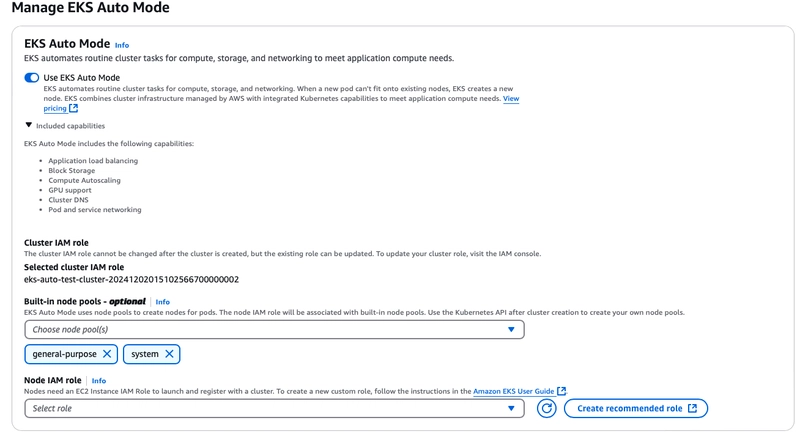Click Info link next to Node IAM role
This screenshot has height=434, width=800.
(99, 381)
